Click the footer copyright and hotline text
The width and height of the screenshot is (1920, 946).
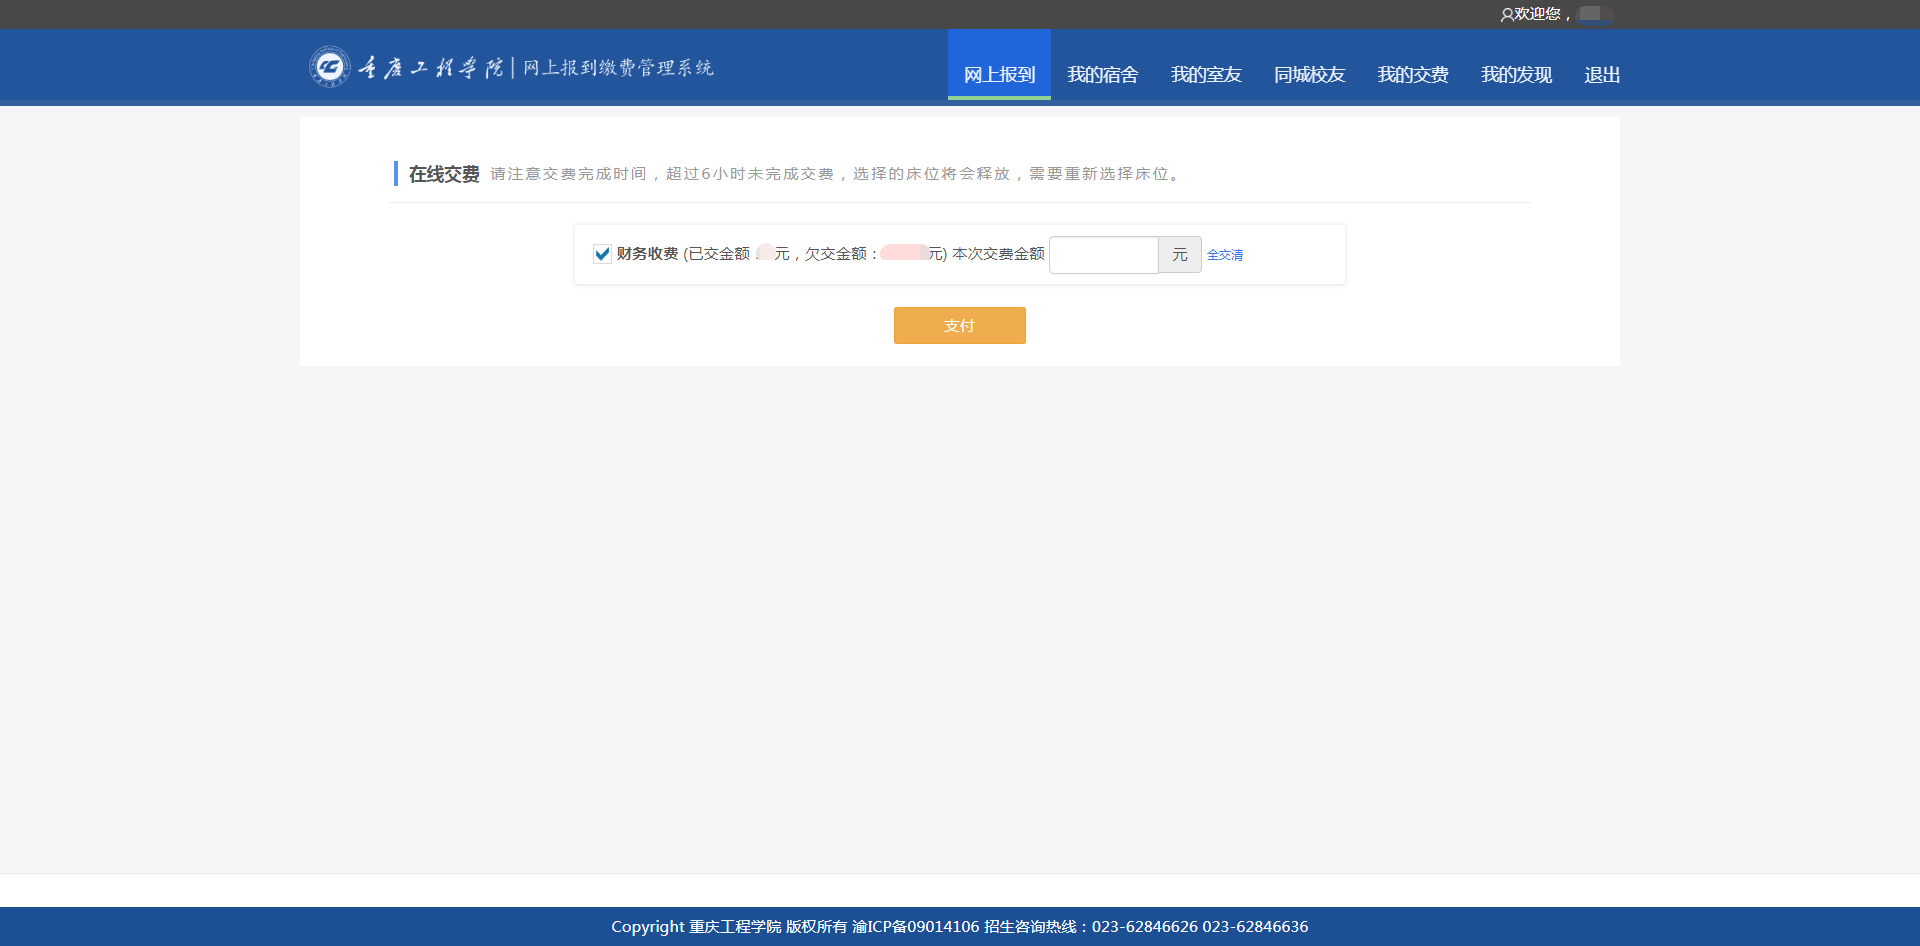coord(959,926)
